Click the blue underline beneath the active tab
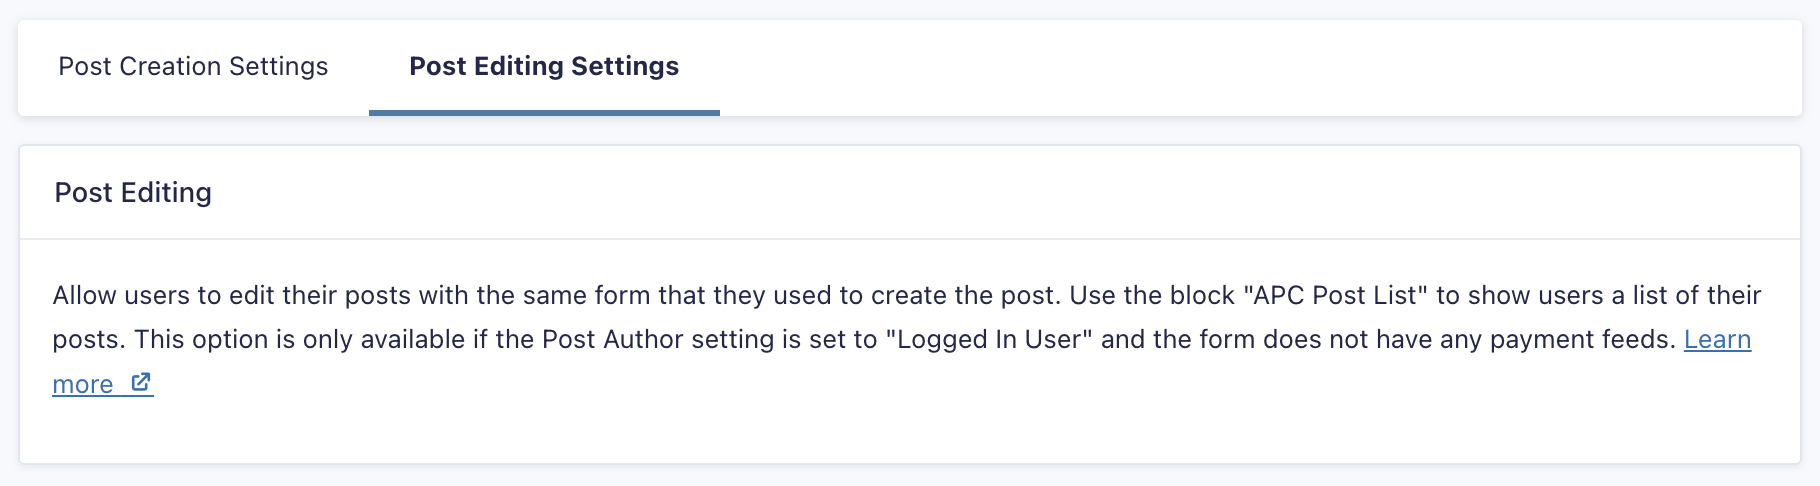Screen dimensions: 1820x486 (544, 112)
